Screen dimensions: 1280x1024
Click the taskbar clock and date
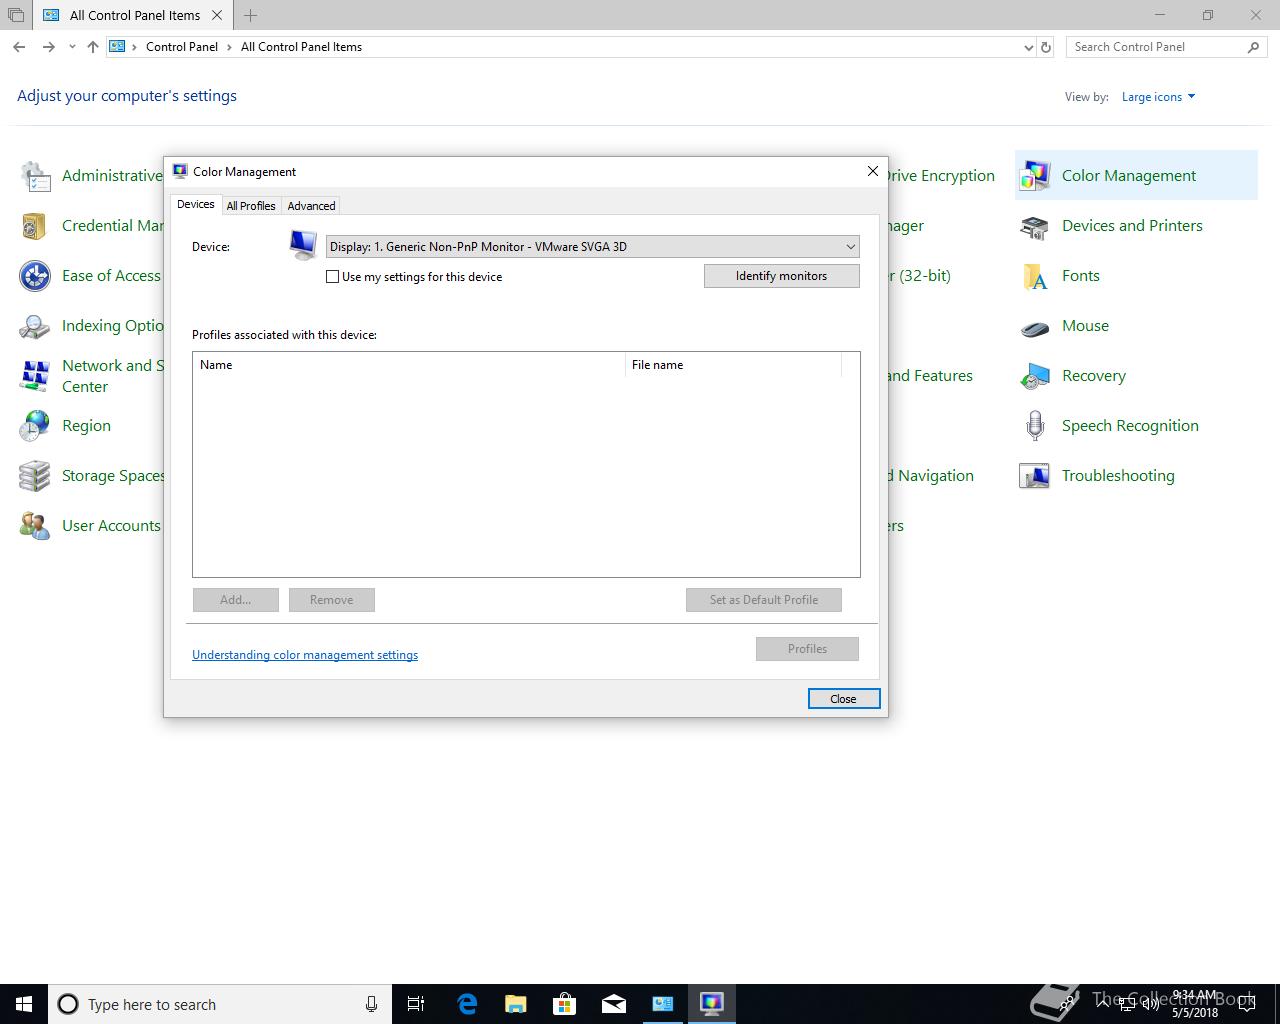click(1196, 1004)
